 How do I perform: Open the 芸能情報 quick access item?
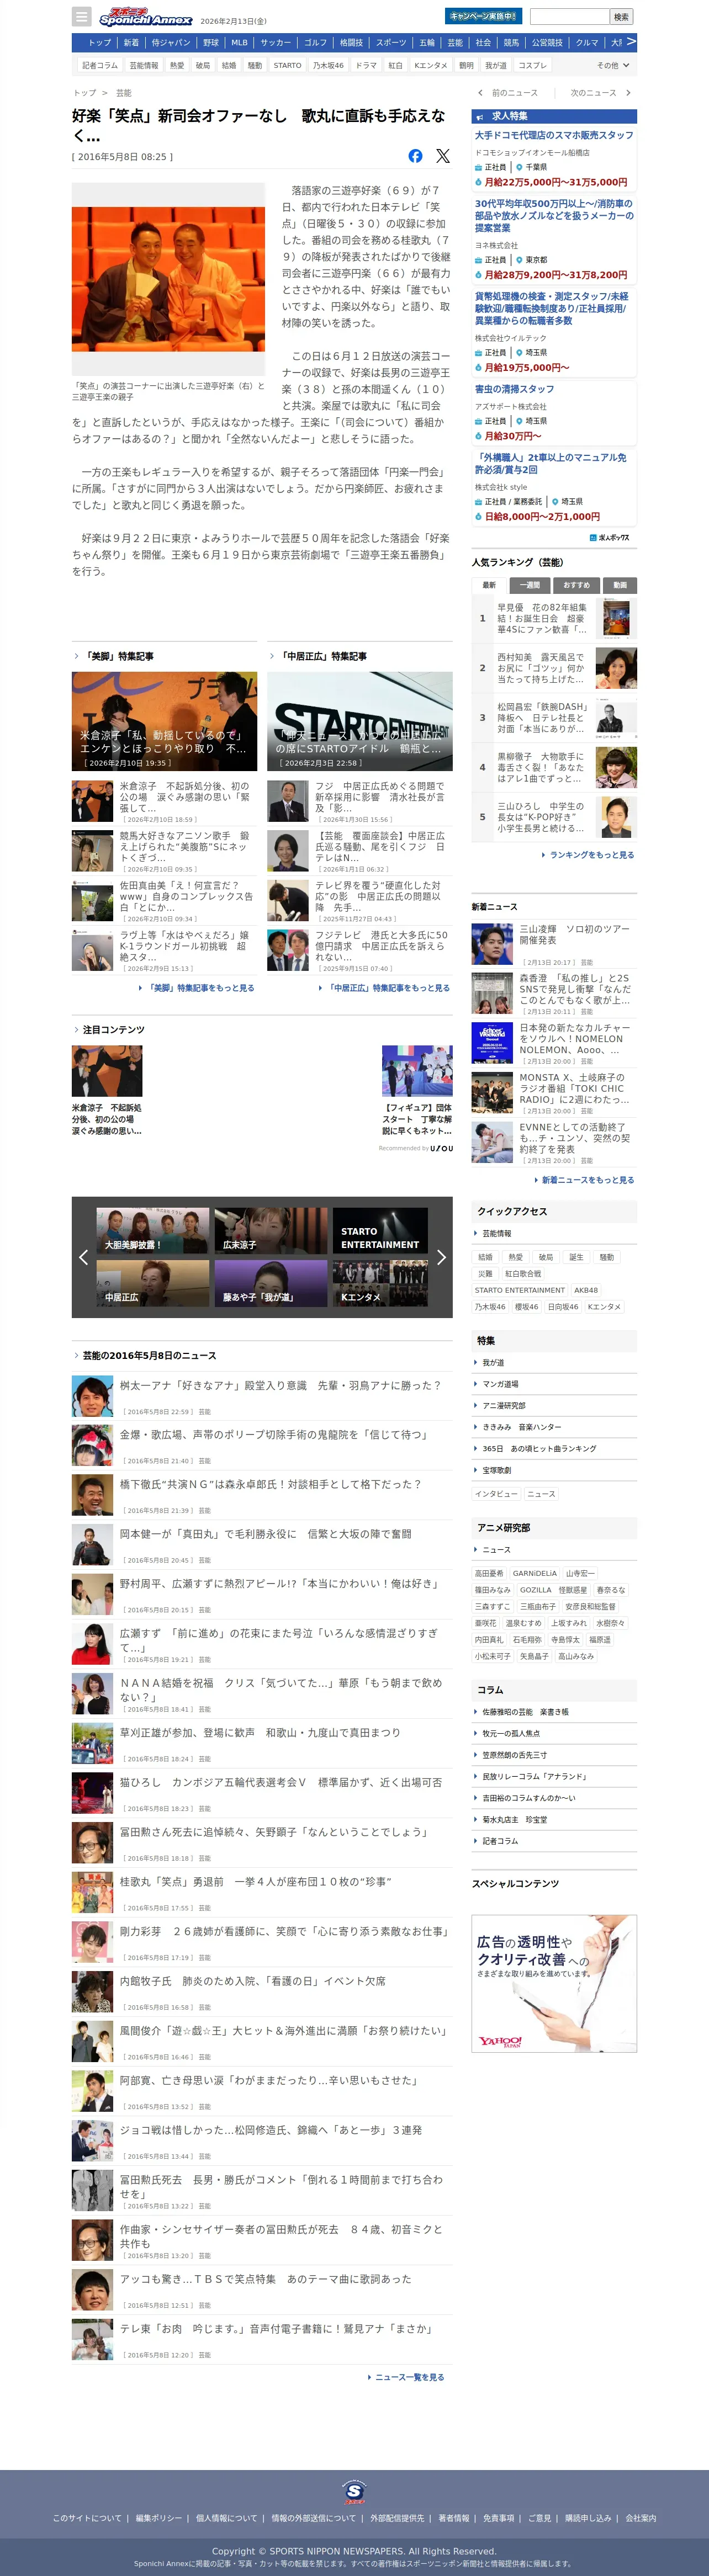[554, 1234]
